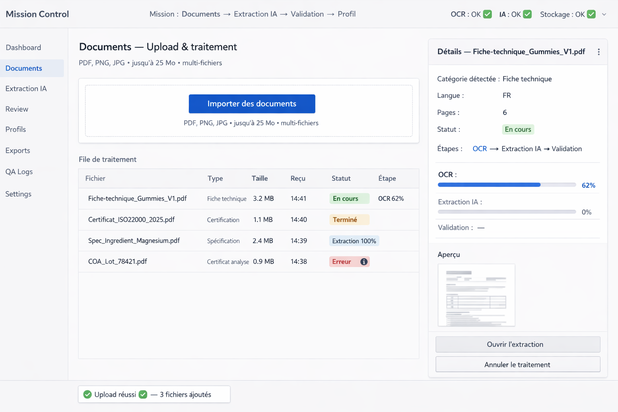Click the Stockage OK green checkmark
The width and height of the screenshot is (618, 412).
[x=591, y=14]
